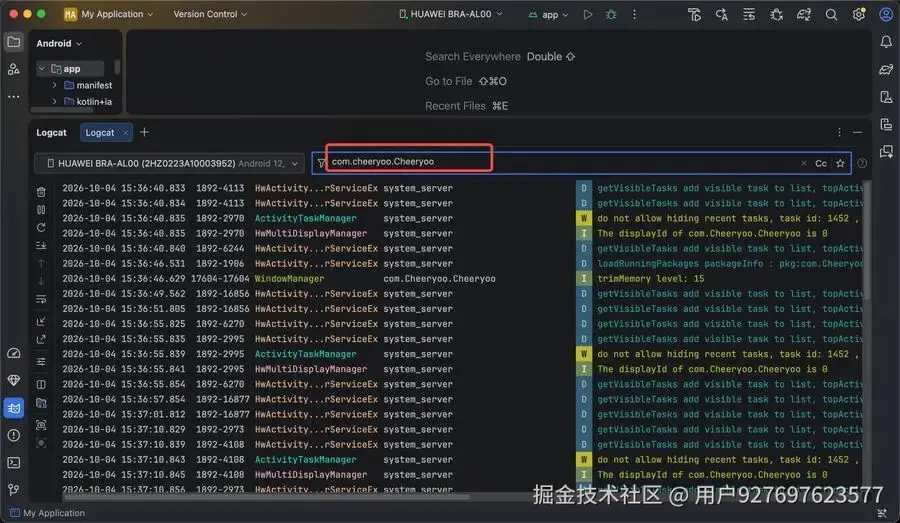Expand the manifest folder

pyautogui.click(x=55, y=85)
